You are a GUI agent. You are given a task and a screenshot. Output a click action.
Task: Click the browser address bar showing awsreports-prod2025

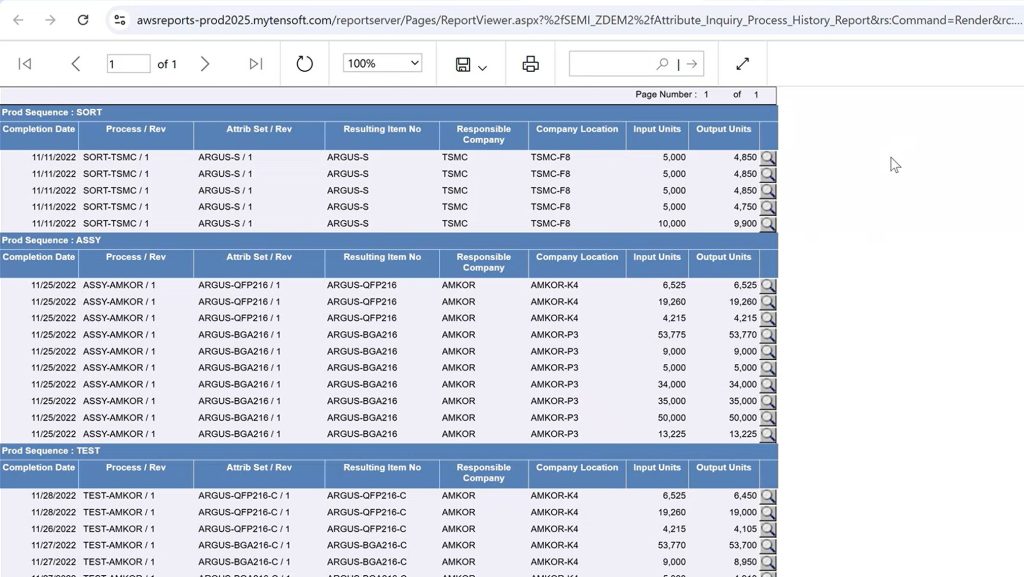click(x=400, y=18)
